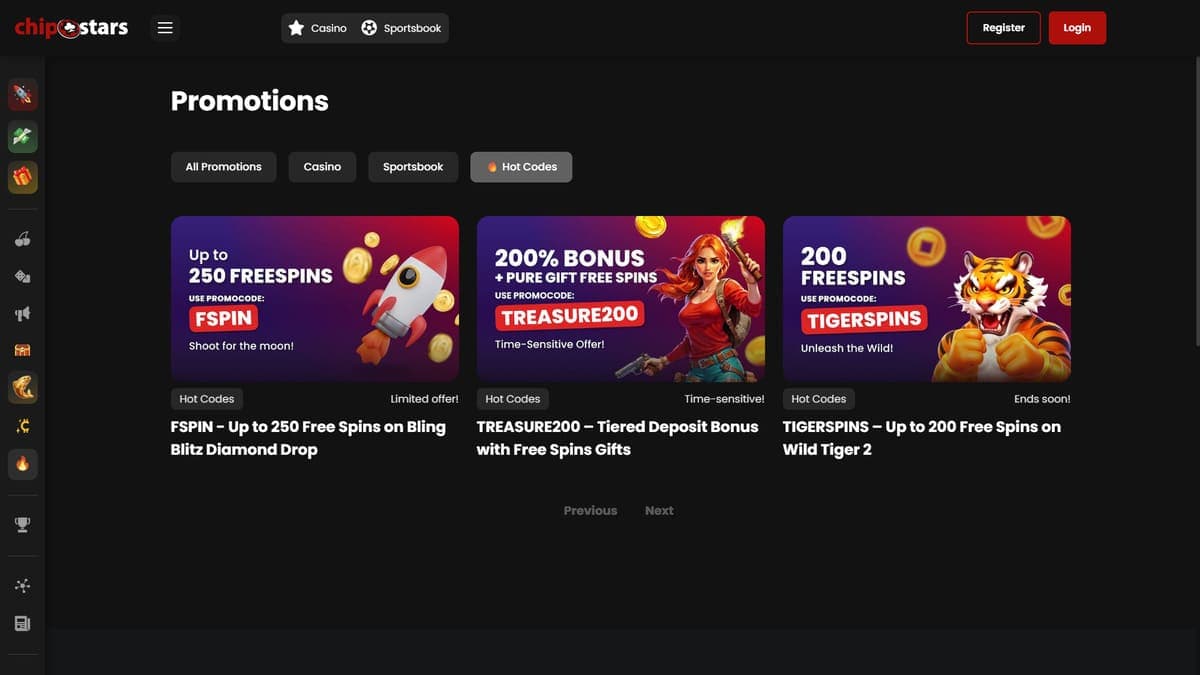Click the flame hot sidebar icon
The height and width of the screenshot is (675, 1200).
(23, 463)
